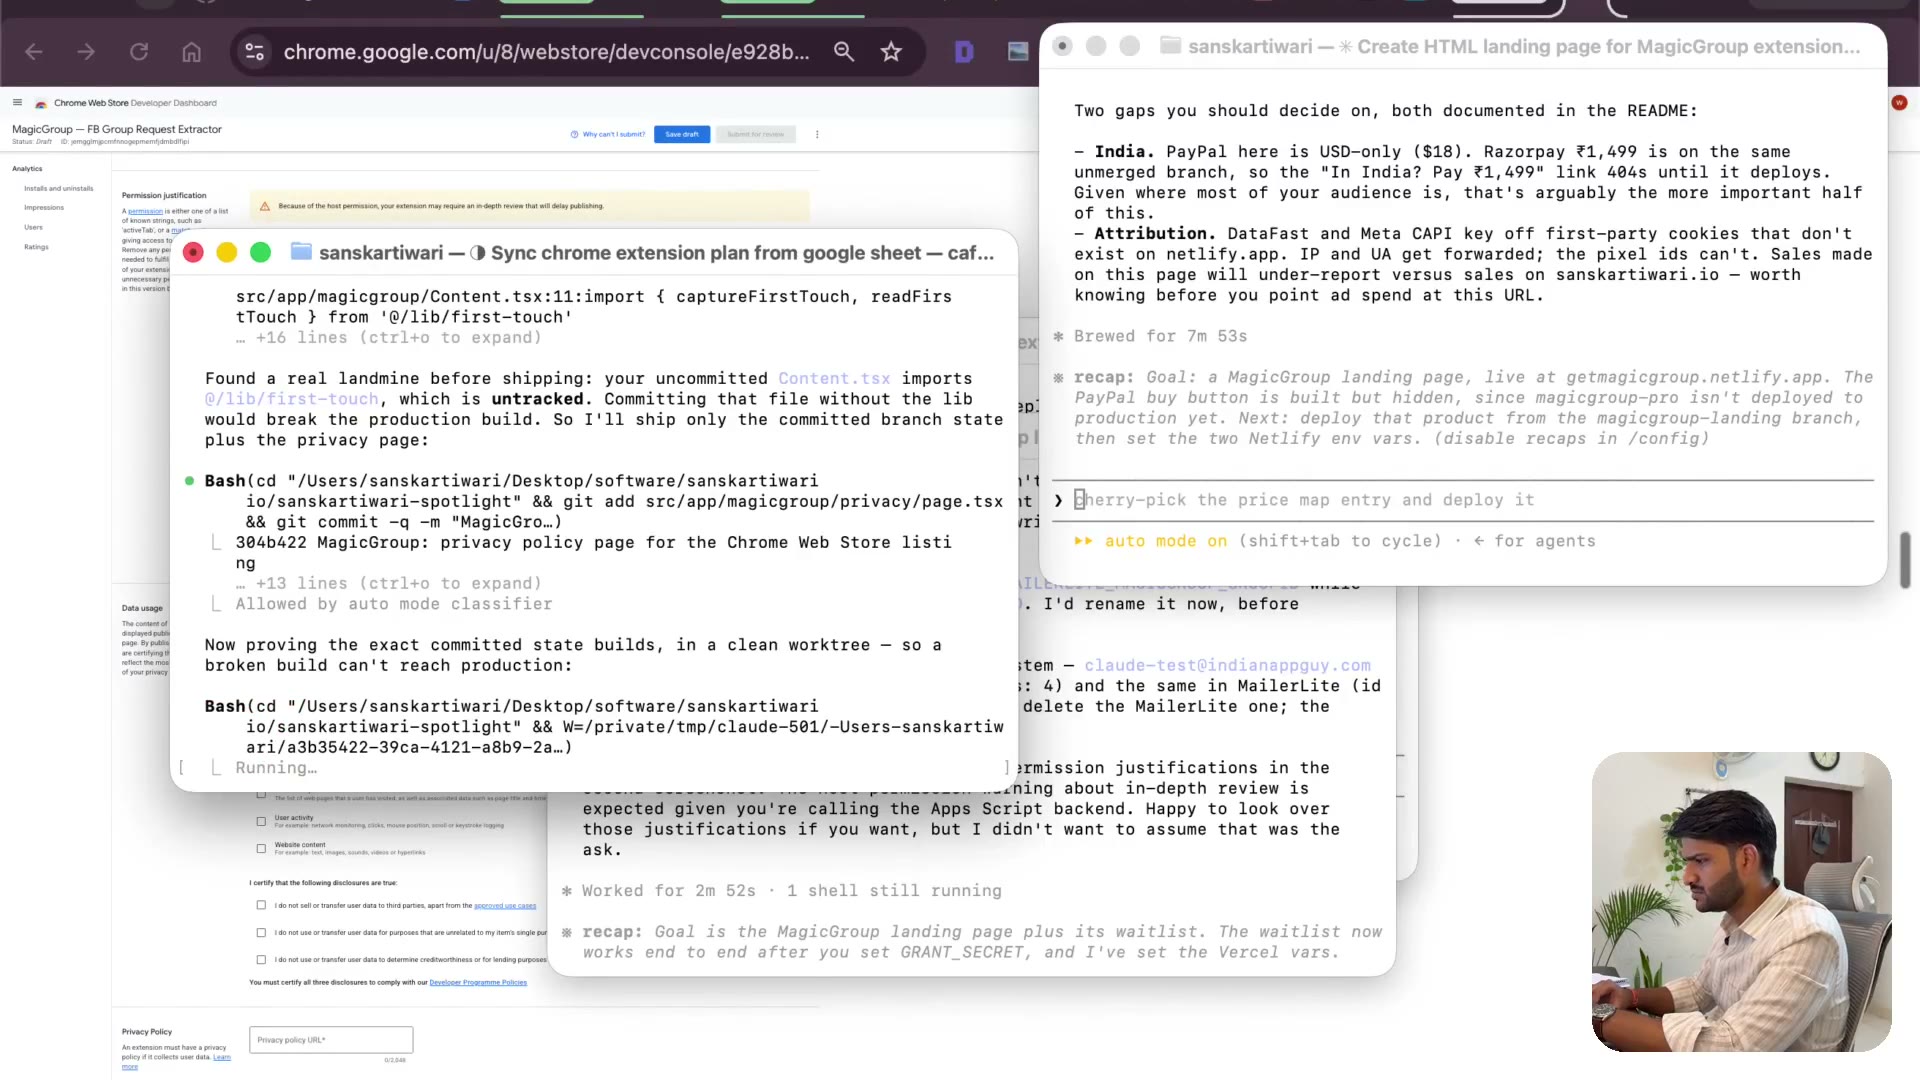Open the Developer Programme Policies link
This screenshot has height=1080, width=1920.
[x=478, y=982]
